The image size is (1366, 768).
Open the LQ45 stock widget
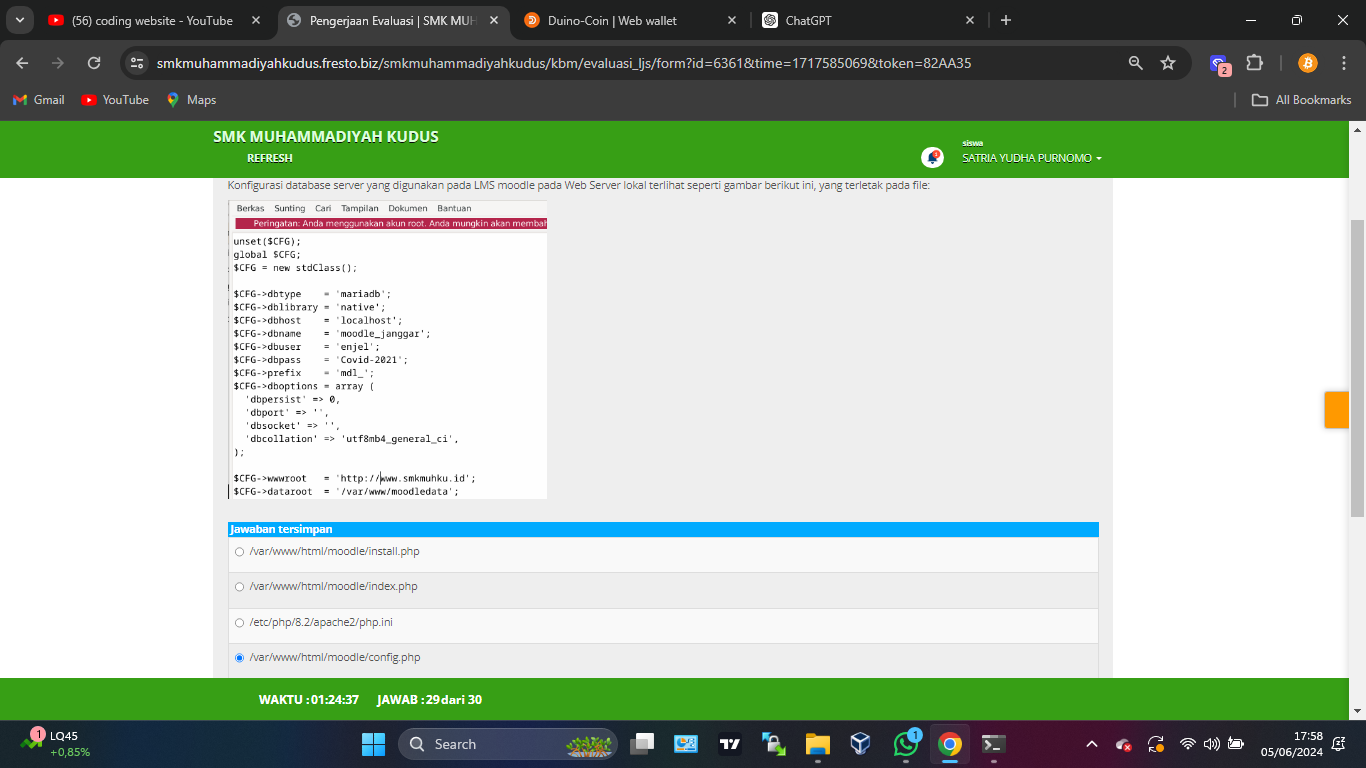coord(58,744)
